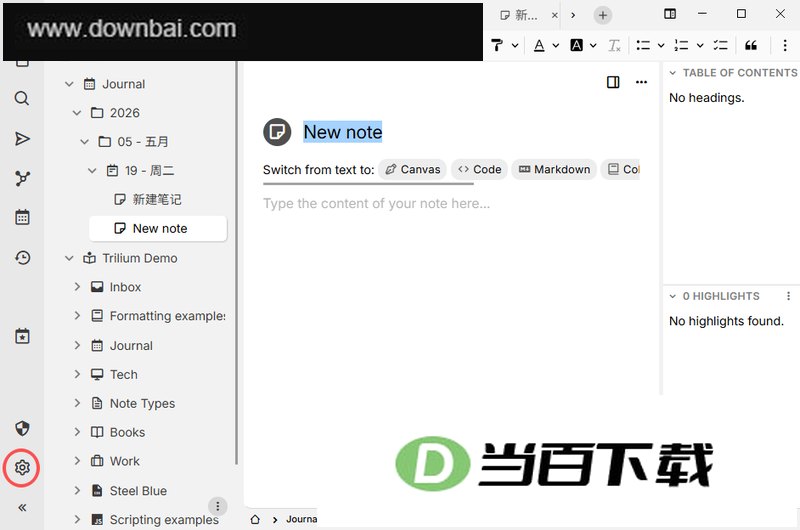Viewport: 800px width, 530px height.
Task: Click the New note title field
Action: [x=343, y=132]
